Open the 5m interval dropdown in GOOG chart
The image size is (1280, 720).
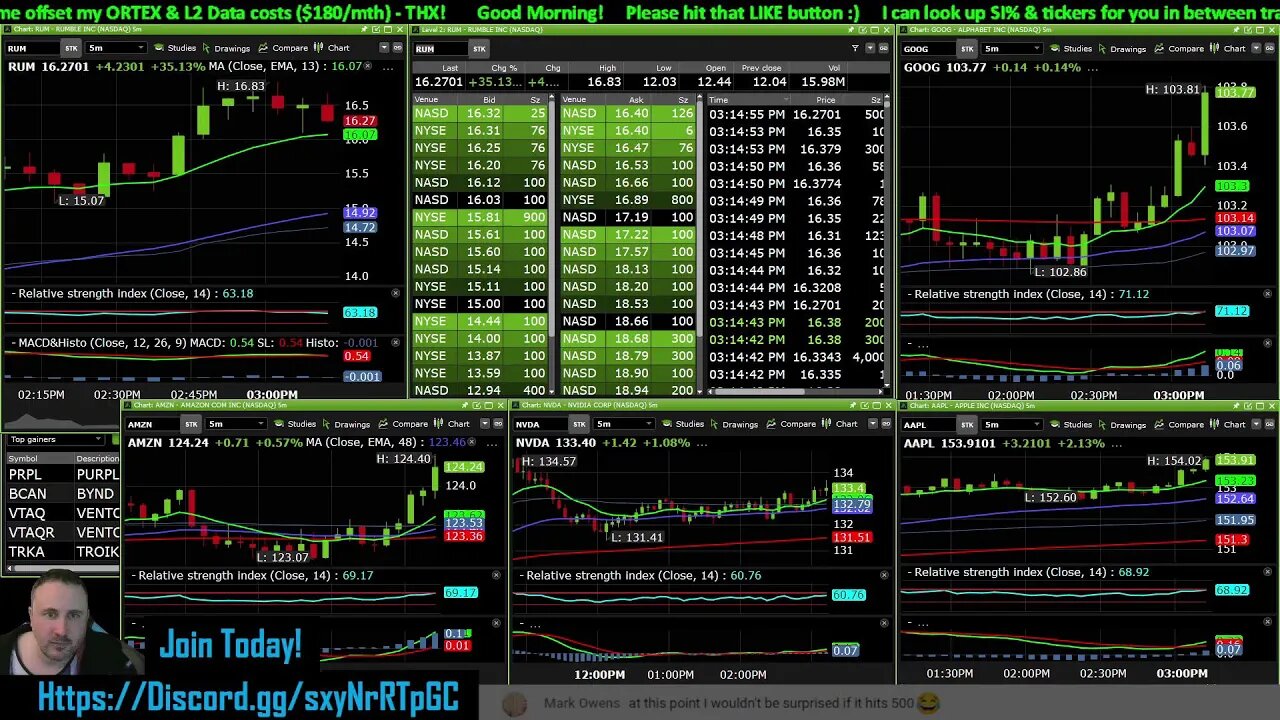pyautogui.click(x=1011, y=48)
